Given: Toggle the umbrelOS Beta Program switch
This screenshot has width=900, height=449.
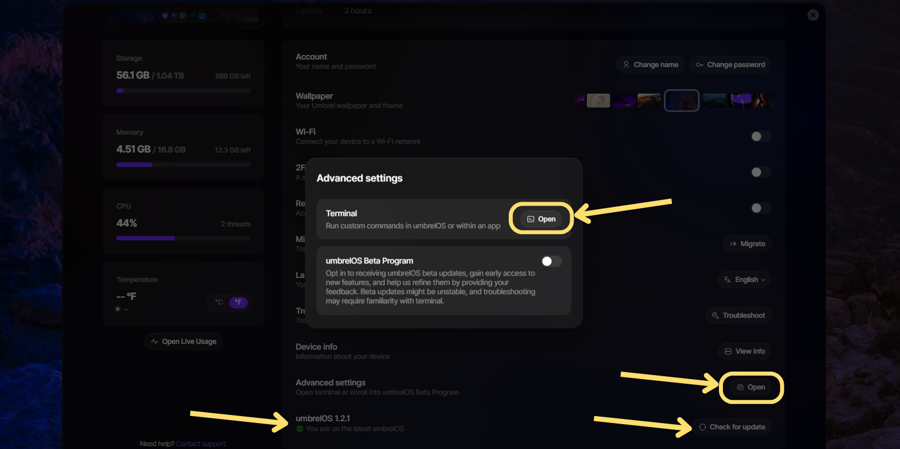Looking at the screenshot, I should [x=550, y=261].
